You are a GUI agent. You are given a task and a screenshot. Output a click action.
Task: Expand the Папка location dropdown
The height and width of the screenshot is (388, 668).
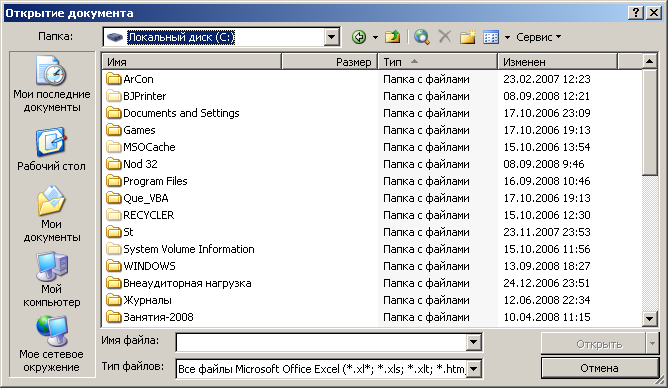(x=331, y=37)
